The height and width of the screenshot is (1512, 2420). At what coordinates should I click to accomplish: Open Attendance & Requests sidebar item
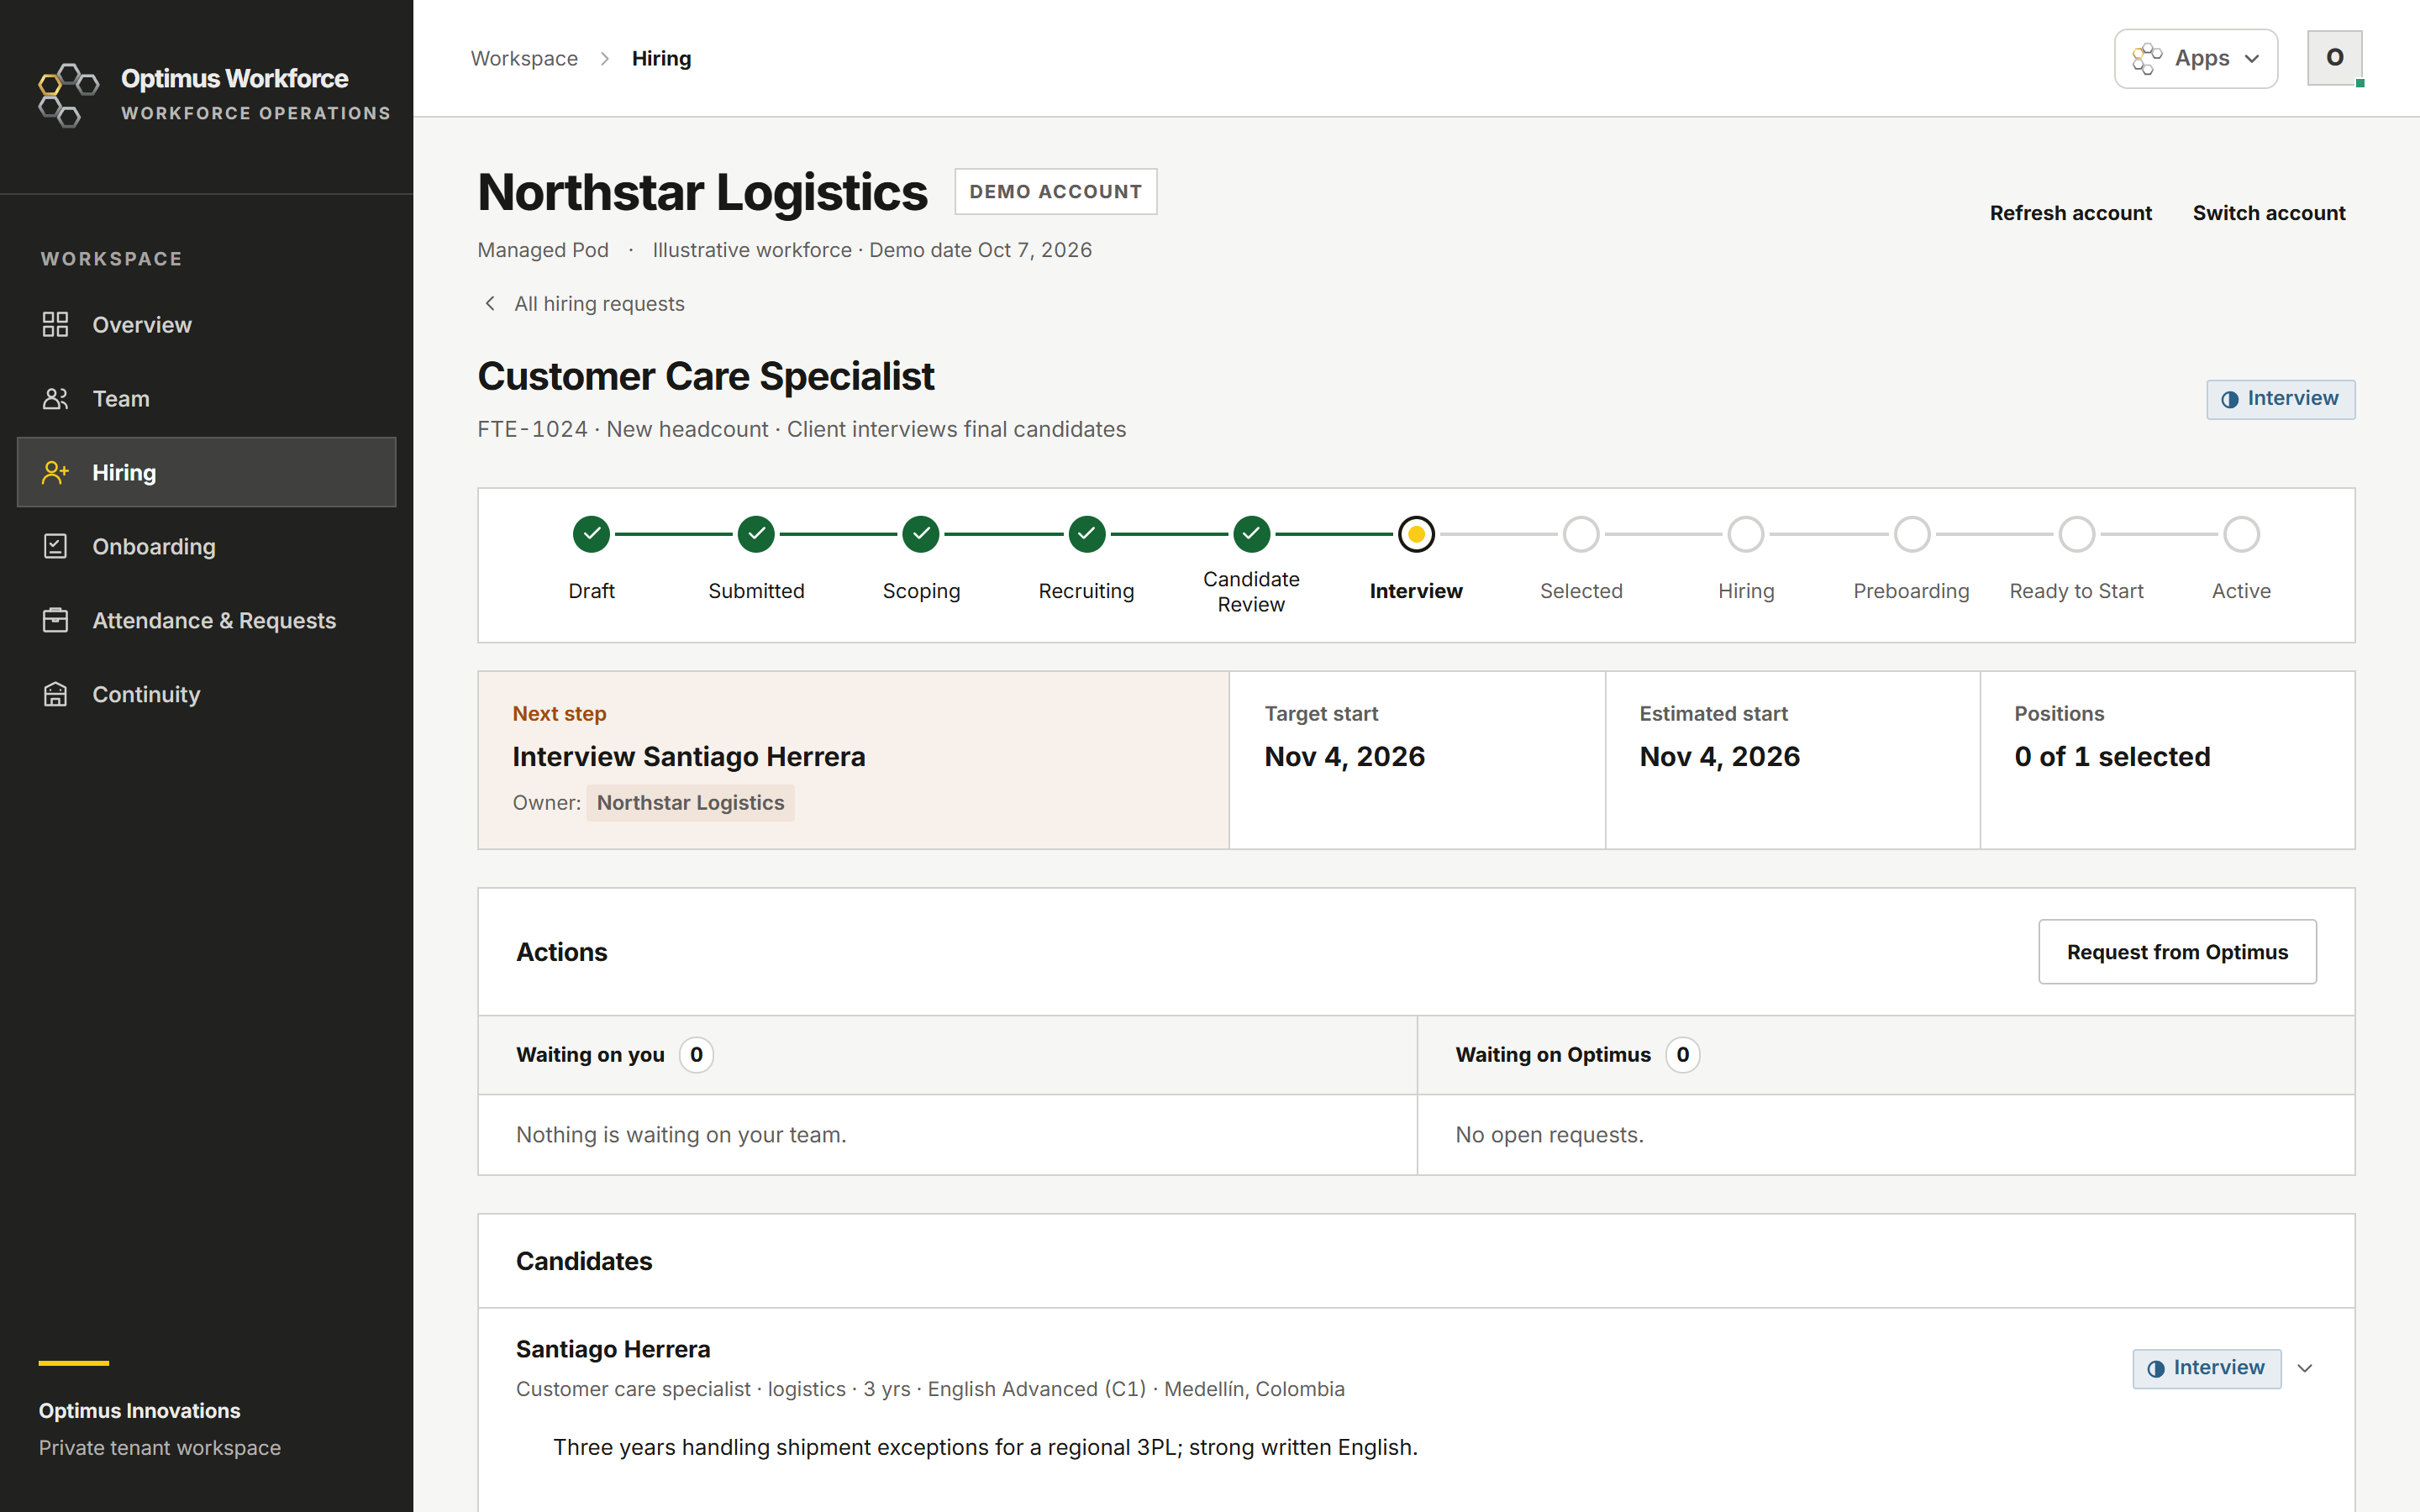pyautogui.click(x=207, y=620)
